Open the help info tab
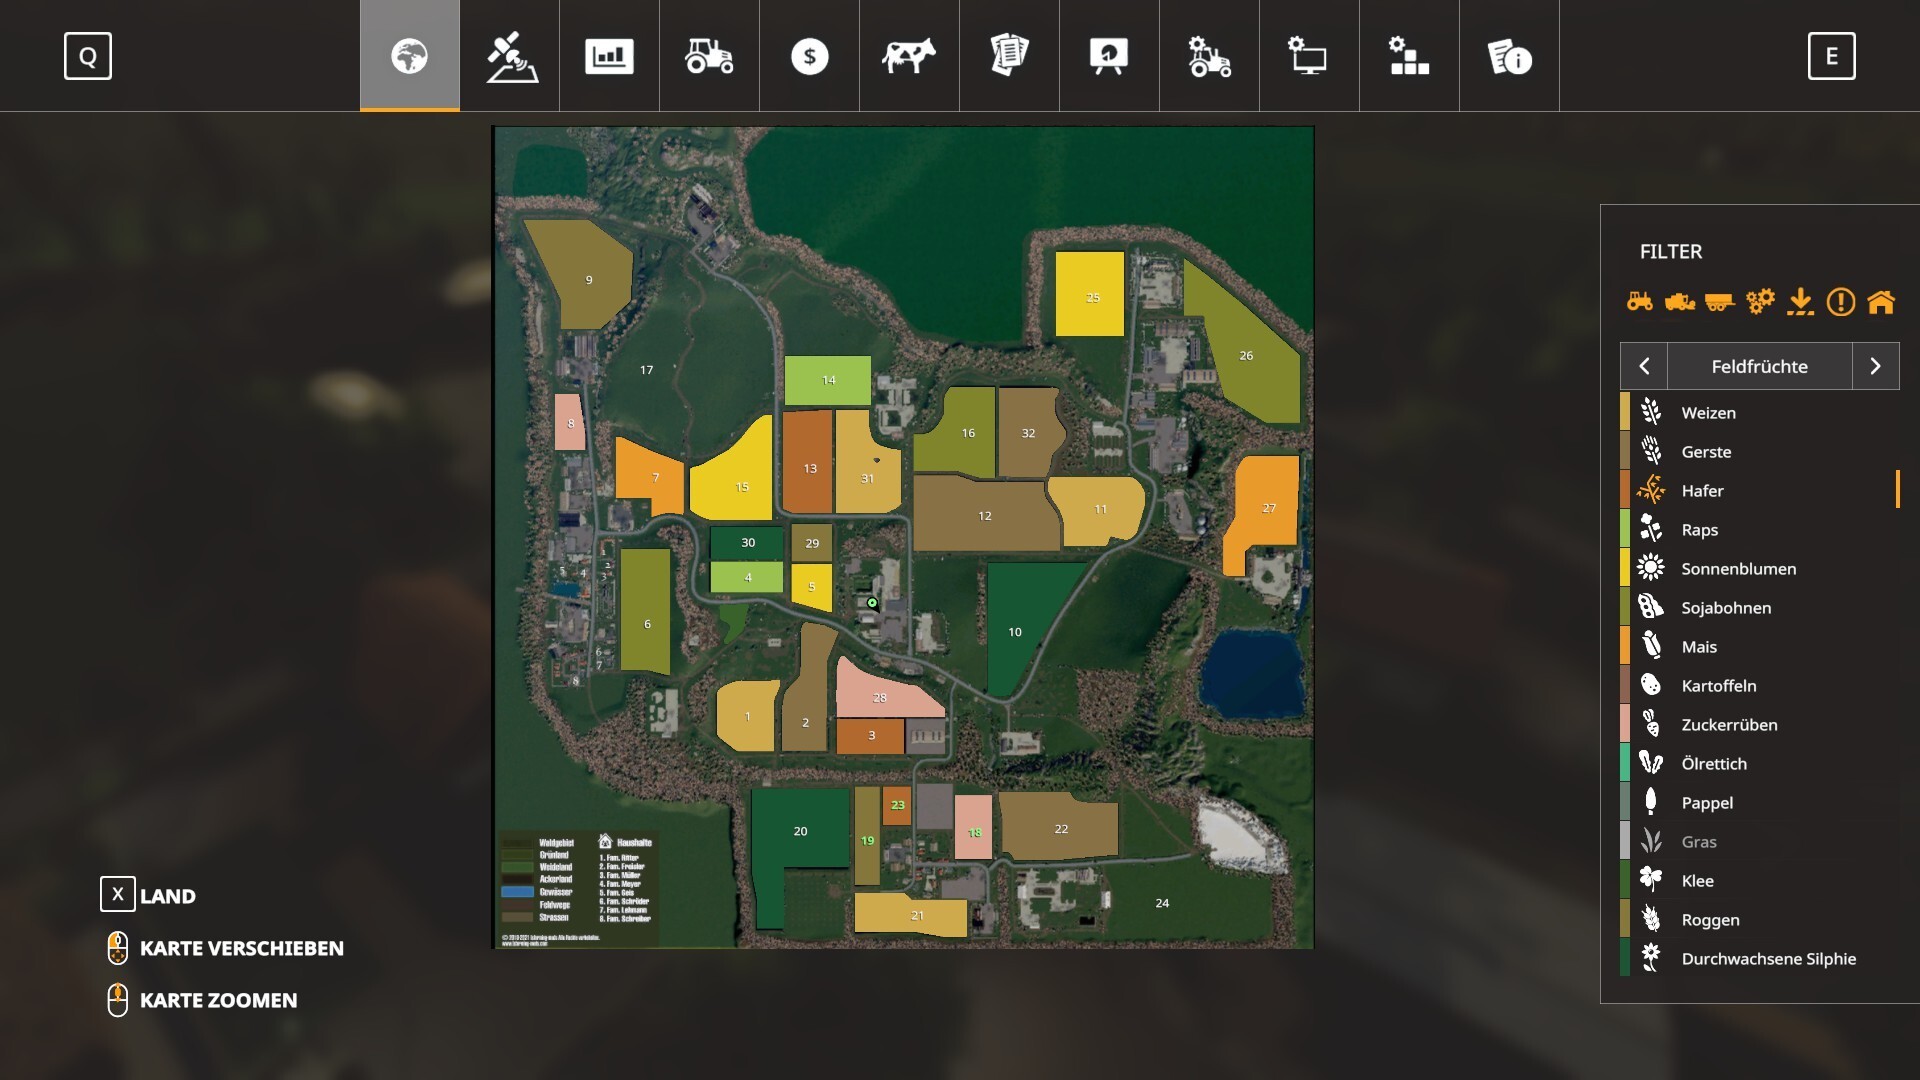 coord(1509,56)
